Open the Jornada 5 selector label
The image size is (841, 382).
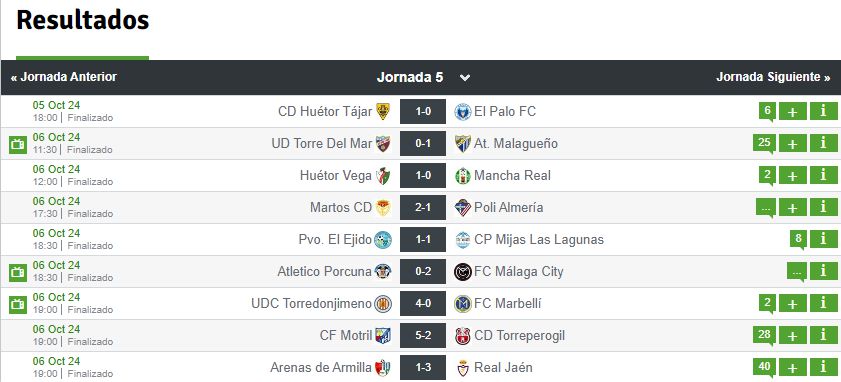410,77
